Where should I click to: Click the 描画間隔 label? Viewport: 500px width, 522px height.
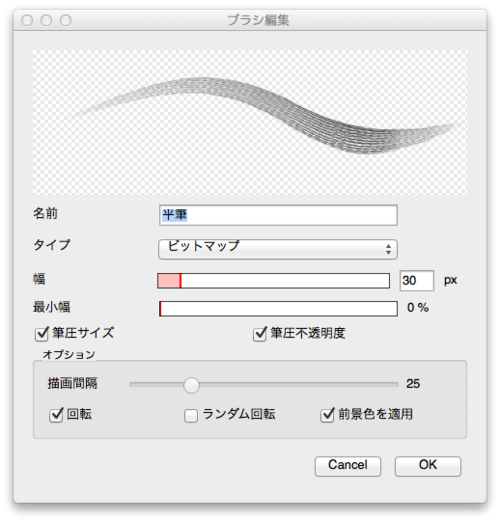72,383
